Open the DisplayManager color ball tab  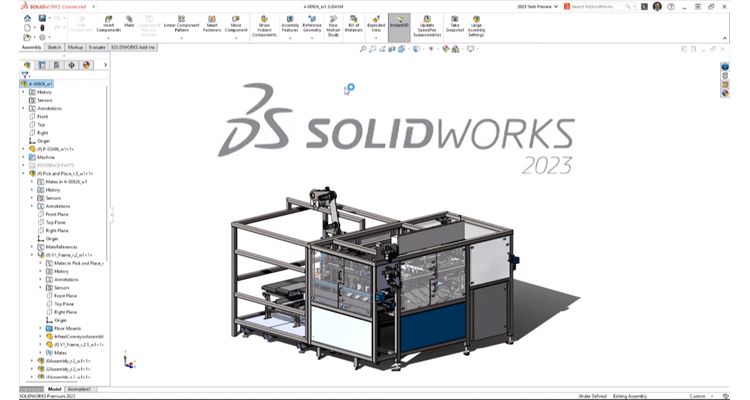pos(87,65)
